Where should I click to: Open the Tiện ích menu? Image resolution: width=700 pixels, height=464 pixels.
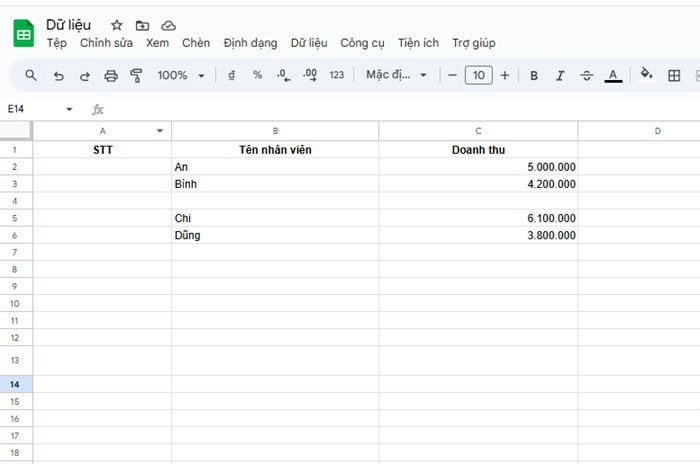[418, 43]
